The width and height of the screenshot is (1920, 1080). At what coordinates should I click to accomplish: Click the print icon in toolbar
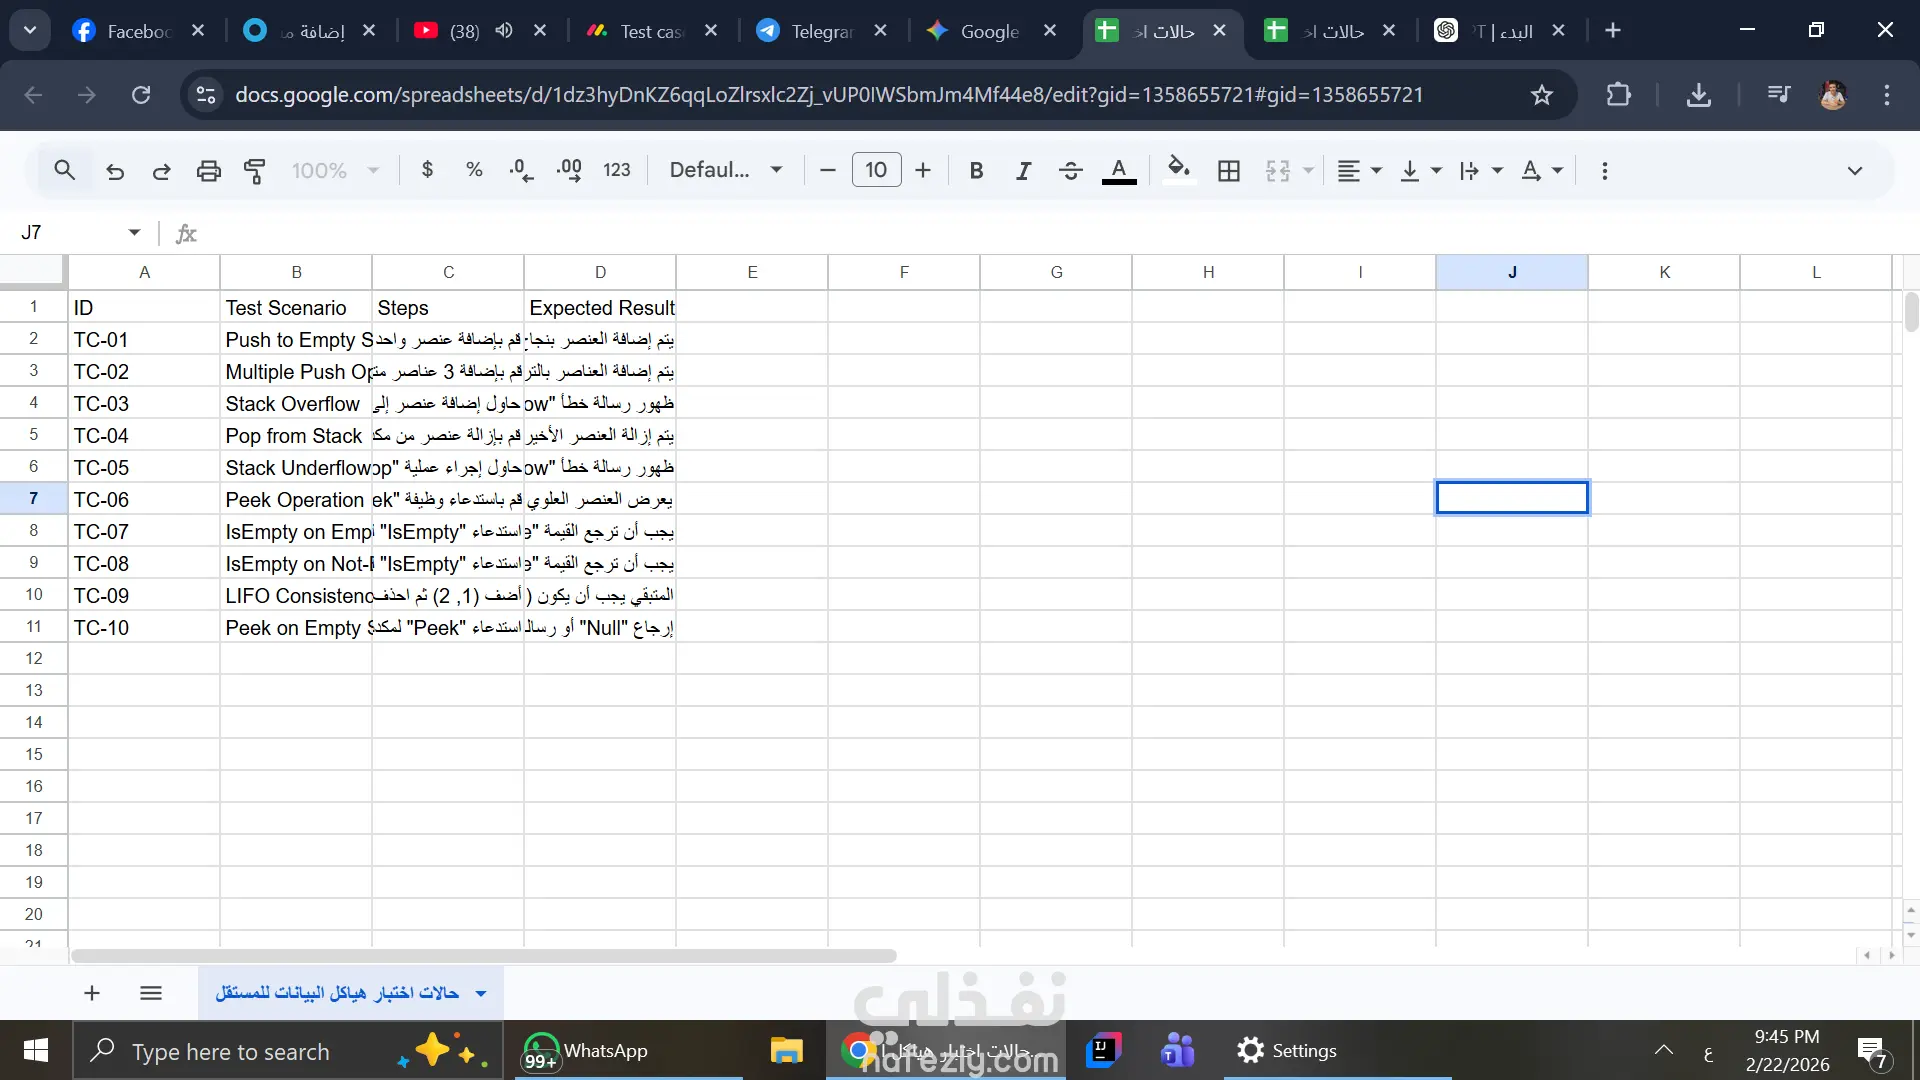click(x=208, y=171)
